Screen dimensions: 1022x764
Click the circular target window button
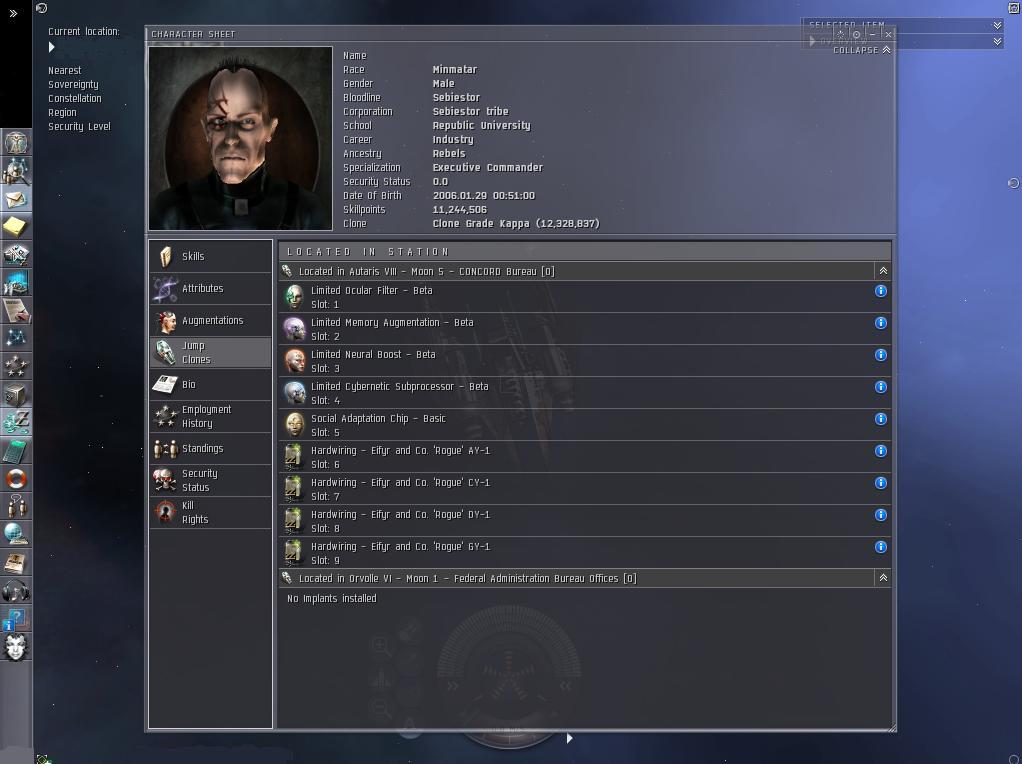(856, 34)
